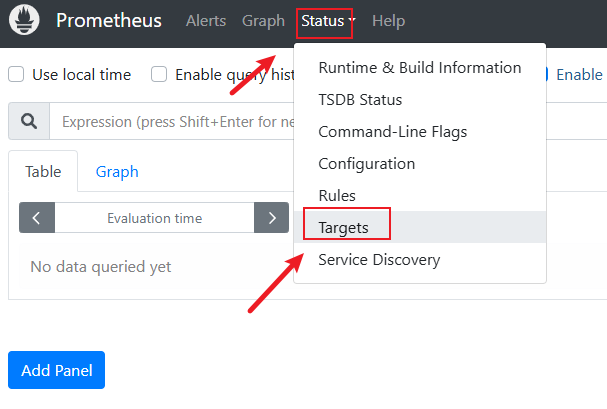This screenshot has width=607, height=409.
Task: Select TSDB Status from the dropdown
Action: click(420, 100)
